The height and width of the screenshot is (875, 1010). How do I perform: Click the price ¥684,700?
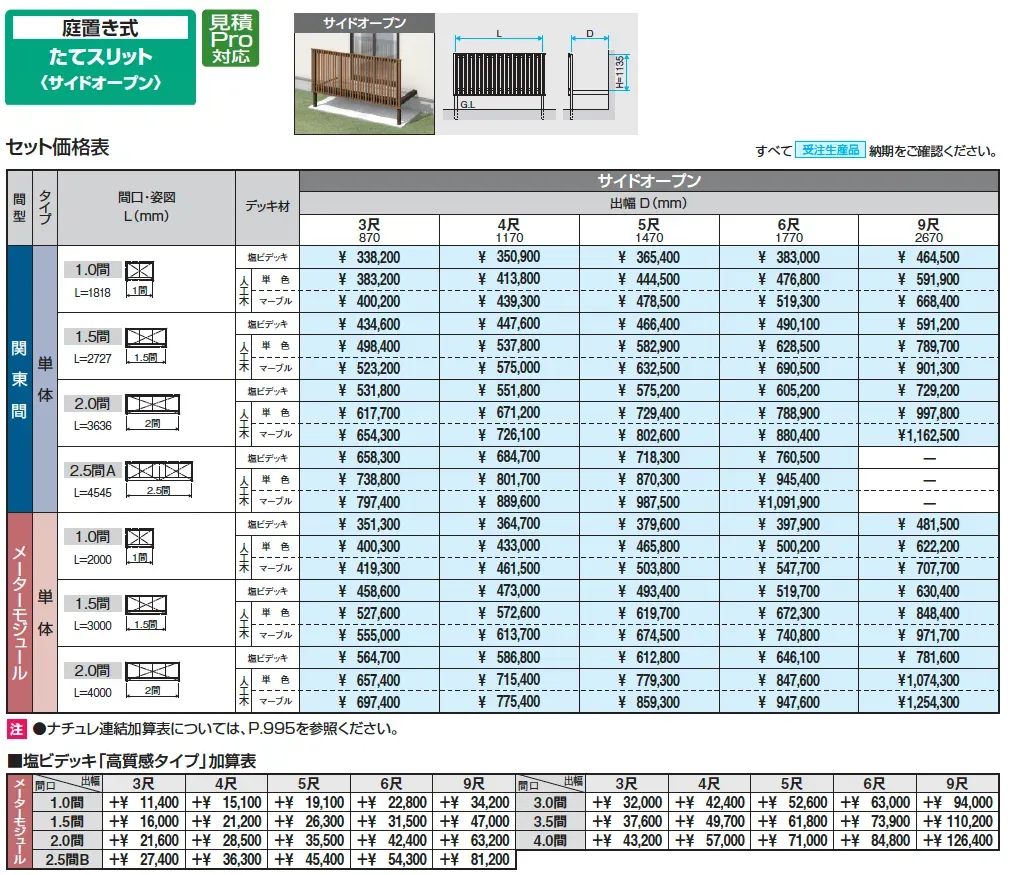509,458
